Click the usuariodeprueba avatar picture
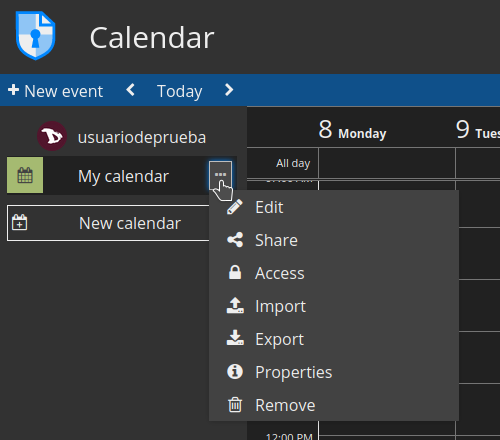 click(x=52, y=136)
